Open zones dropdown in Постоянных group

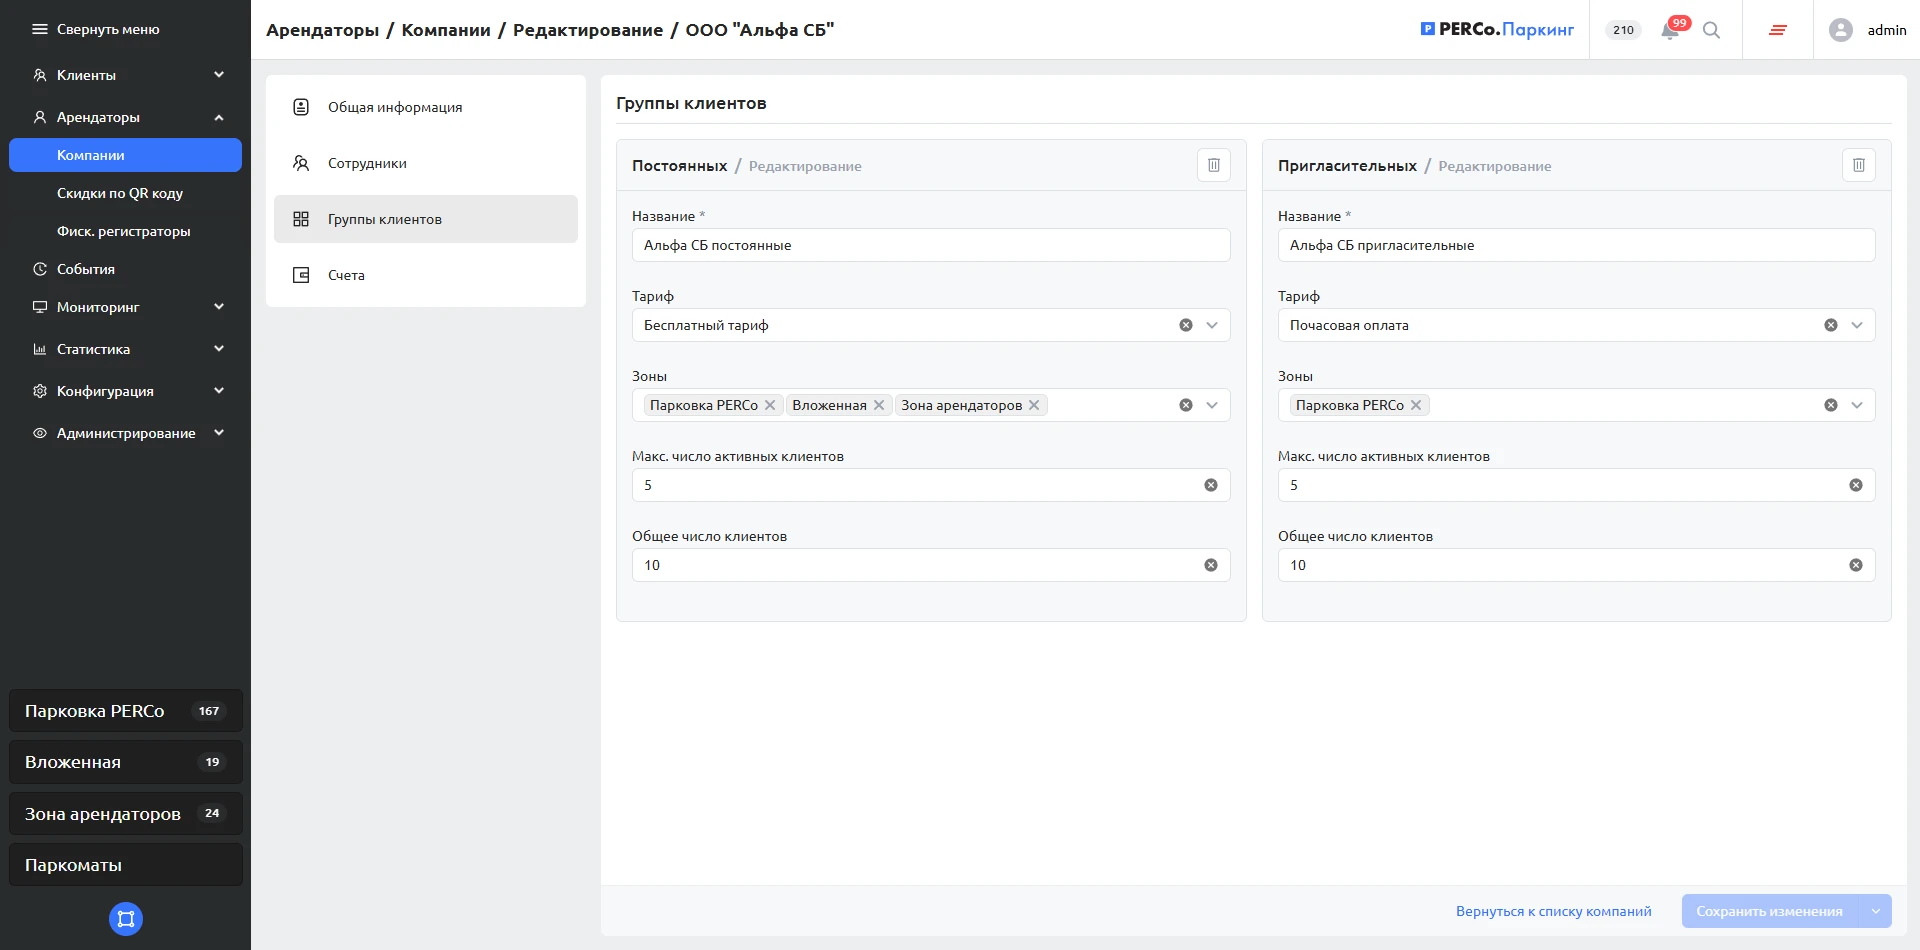tap(1212, 405)
